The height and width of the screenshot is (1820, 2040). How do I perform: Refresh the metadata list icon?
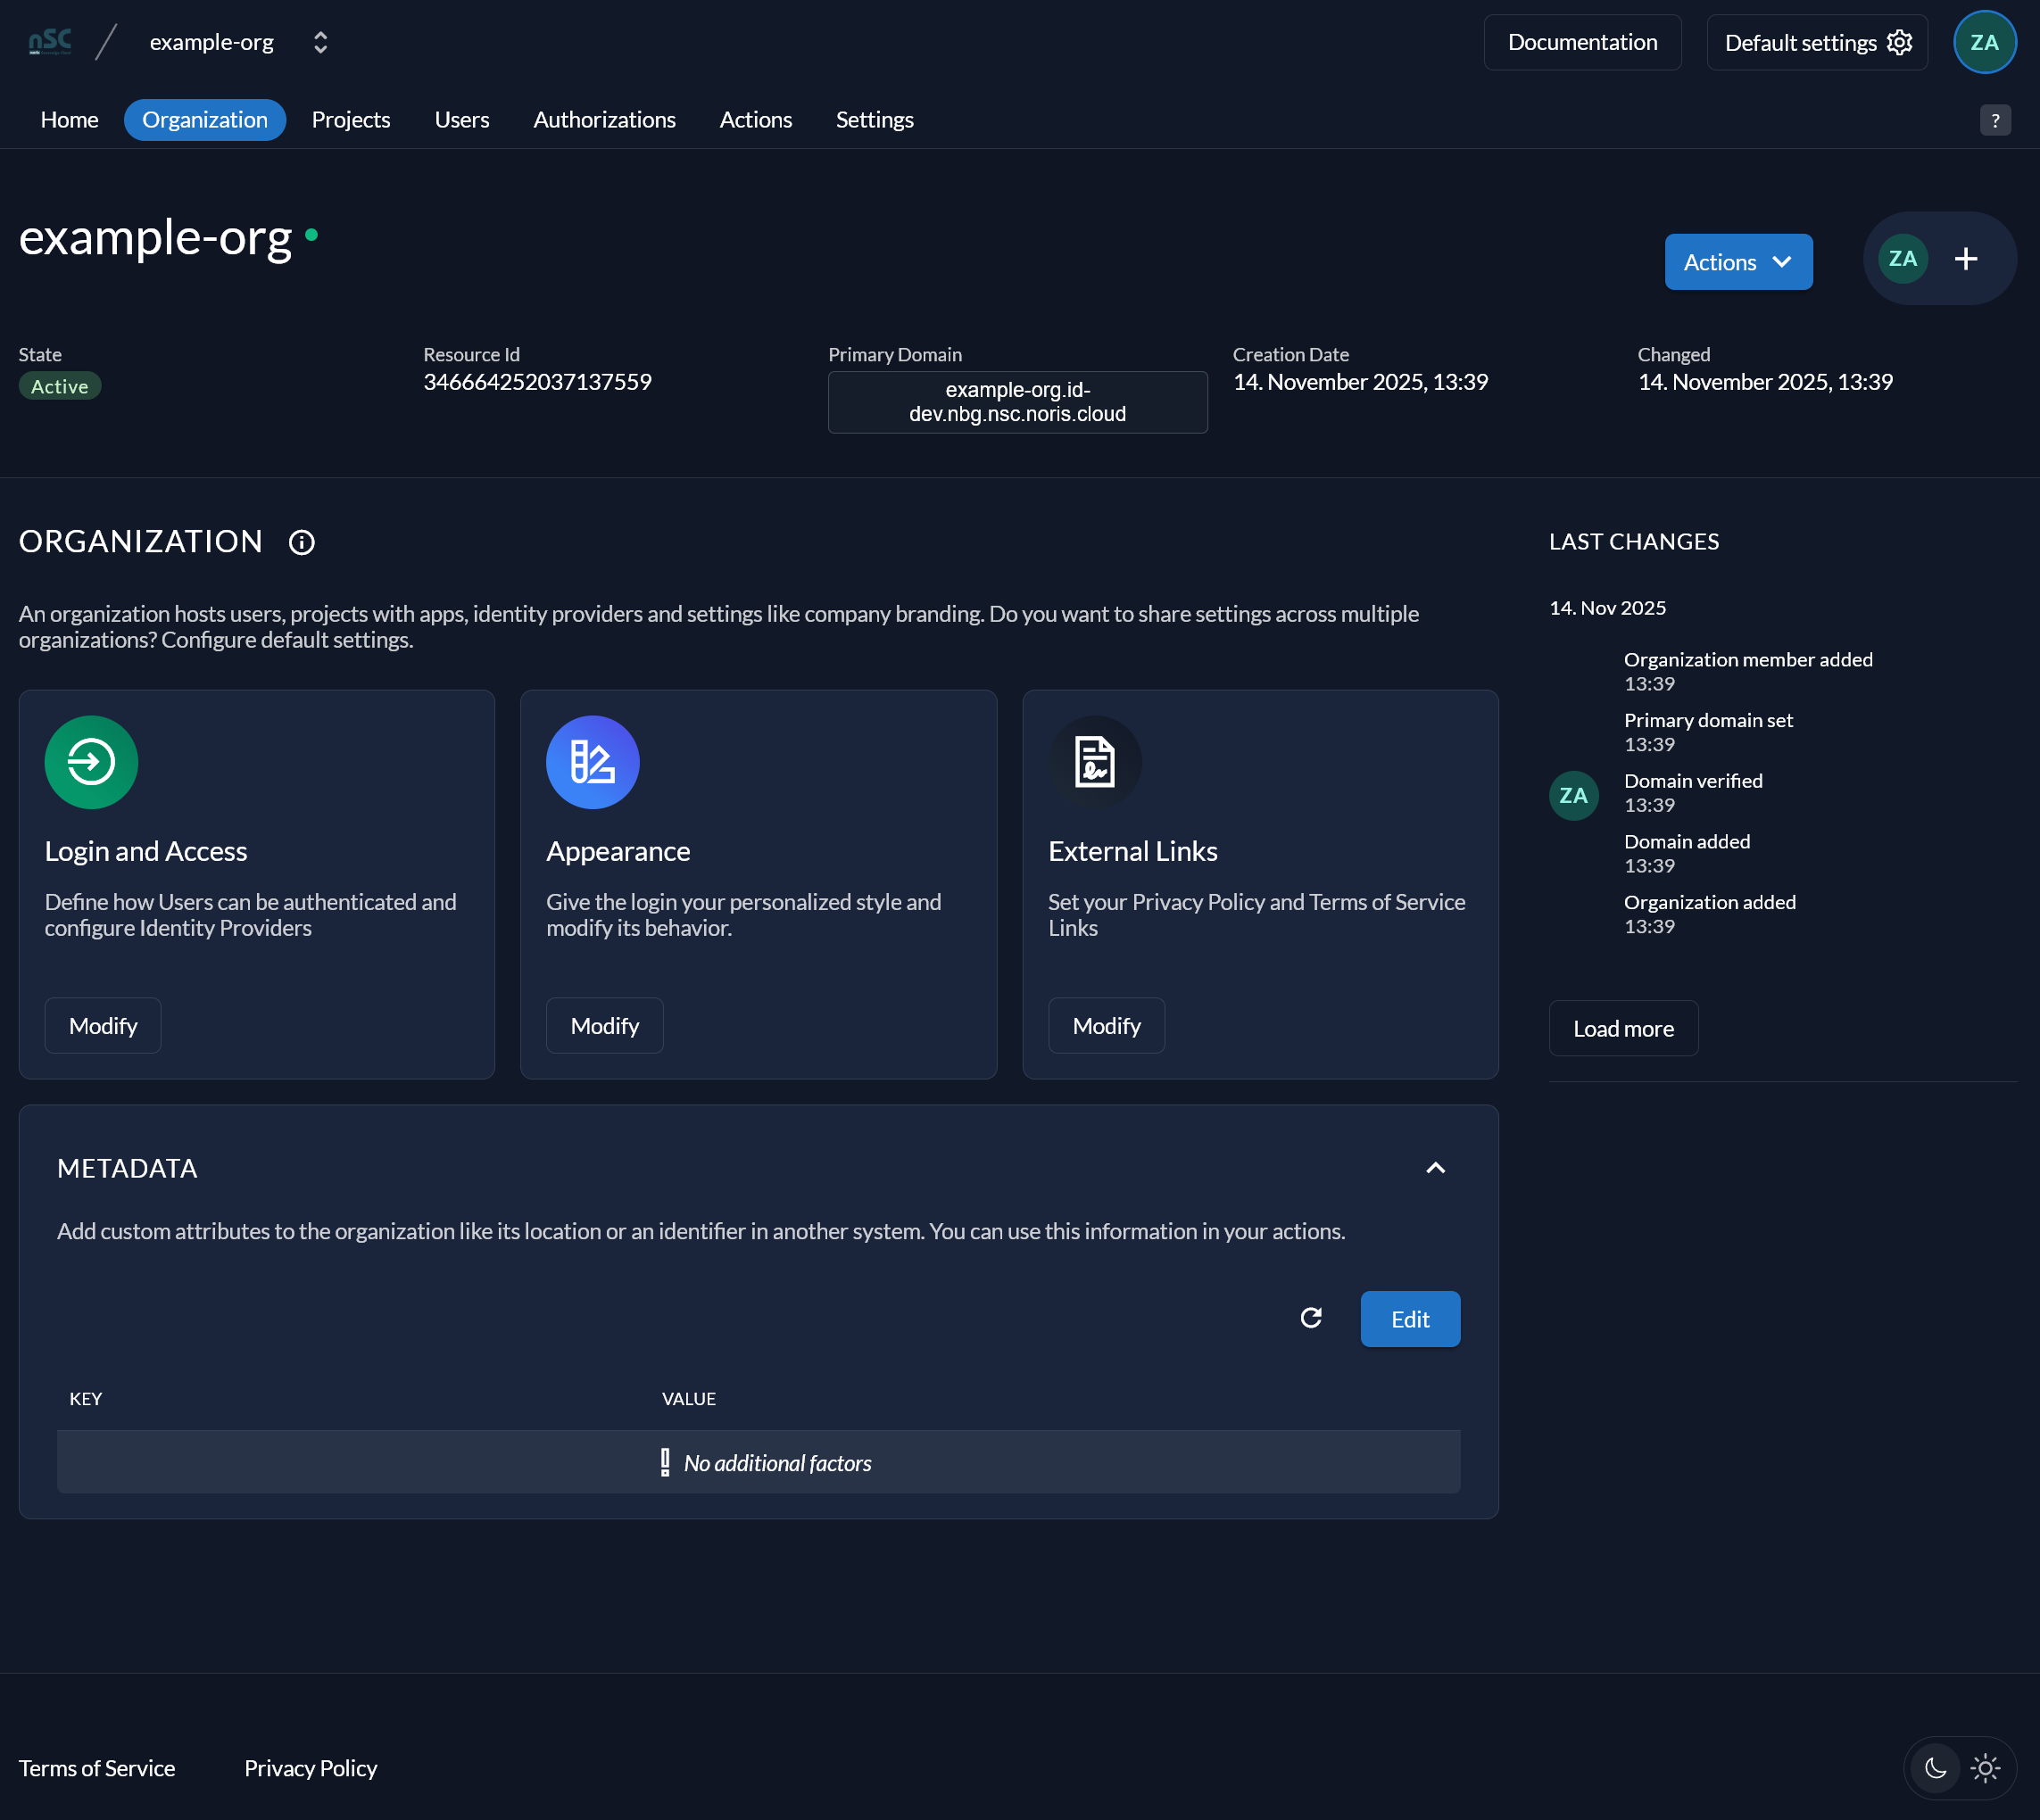click(1311, 1318)
